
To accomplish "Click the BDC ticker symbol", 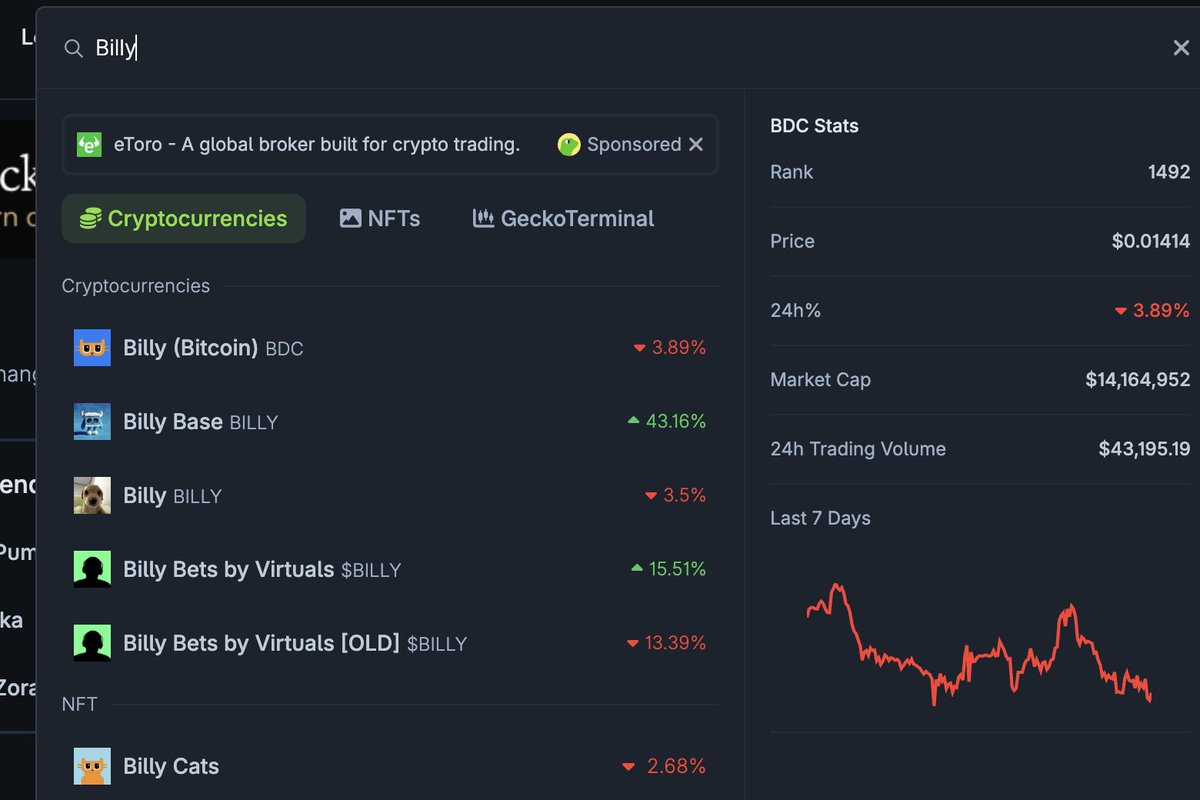I will coord(284,349).
